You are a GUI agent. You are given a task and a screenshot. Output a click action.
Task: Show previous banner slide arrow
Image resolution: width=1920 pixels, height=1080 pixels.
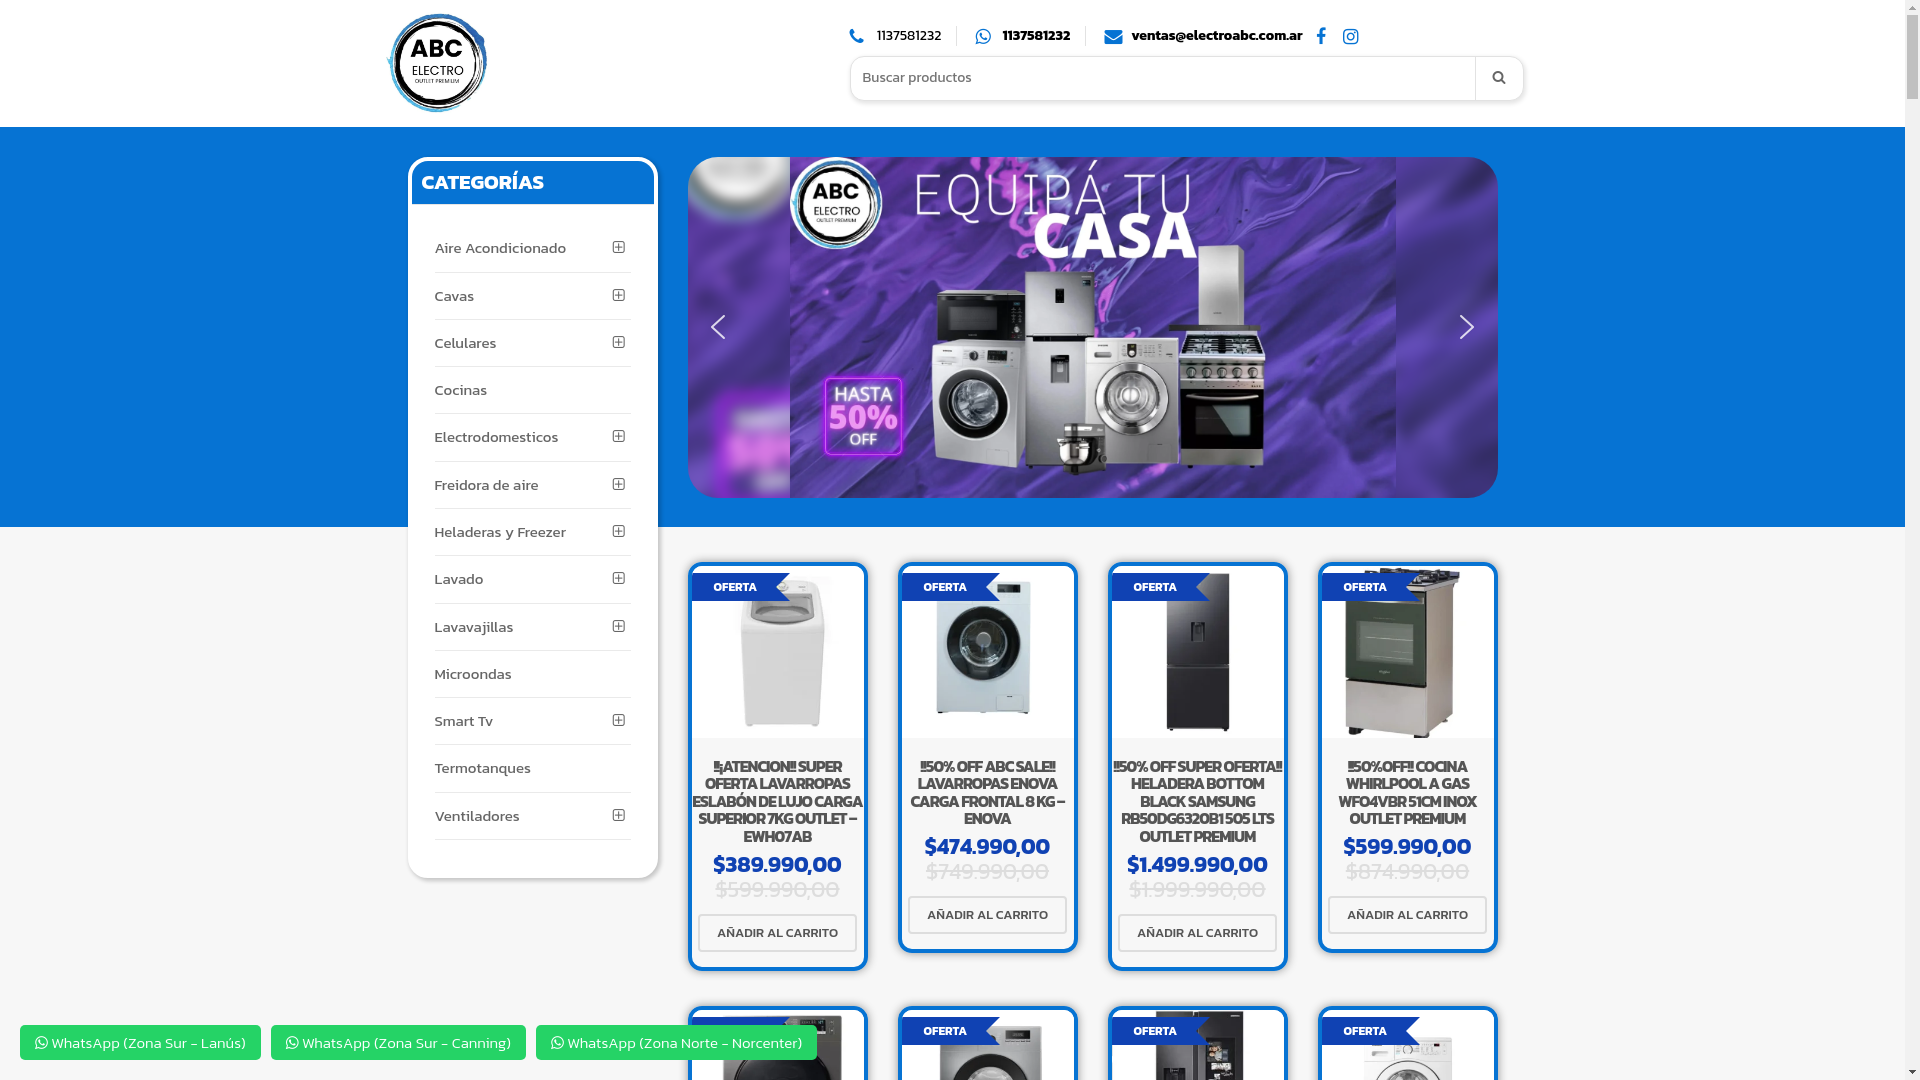point(718,327)
